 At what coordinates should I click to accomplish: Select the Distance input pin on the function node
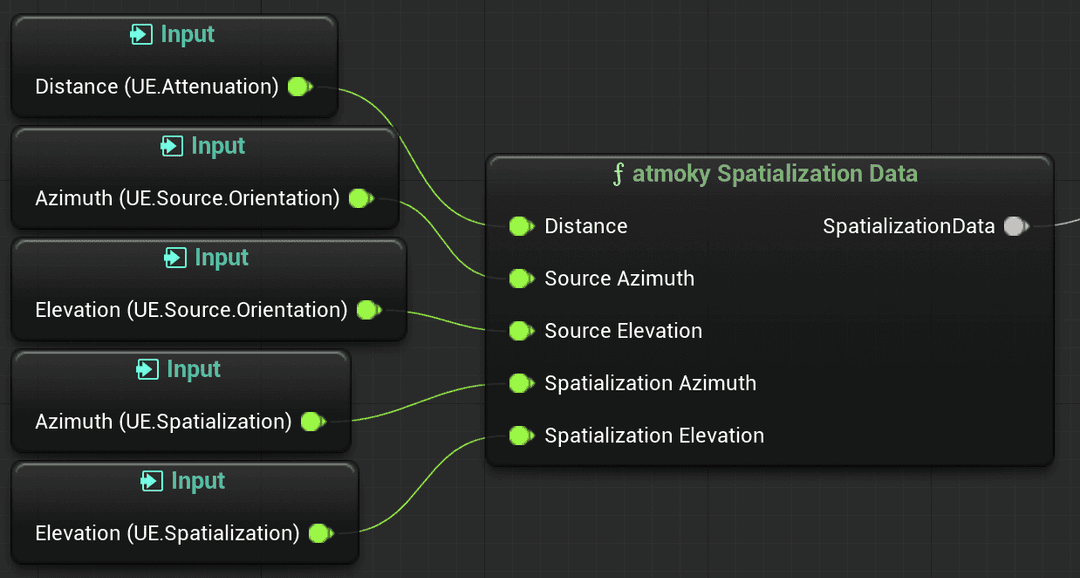(x=521, y=226)
